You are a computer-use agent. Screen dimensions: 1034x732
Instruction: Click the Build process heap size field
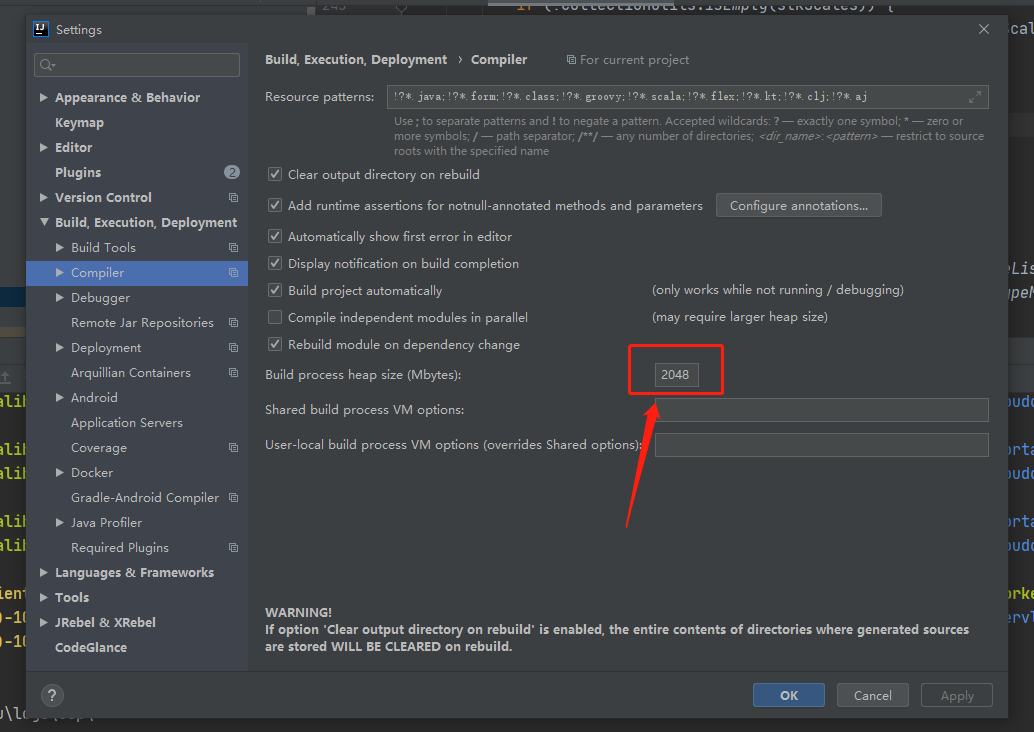click(x=676, y=375)
